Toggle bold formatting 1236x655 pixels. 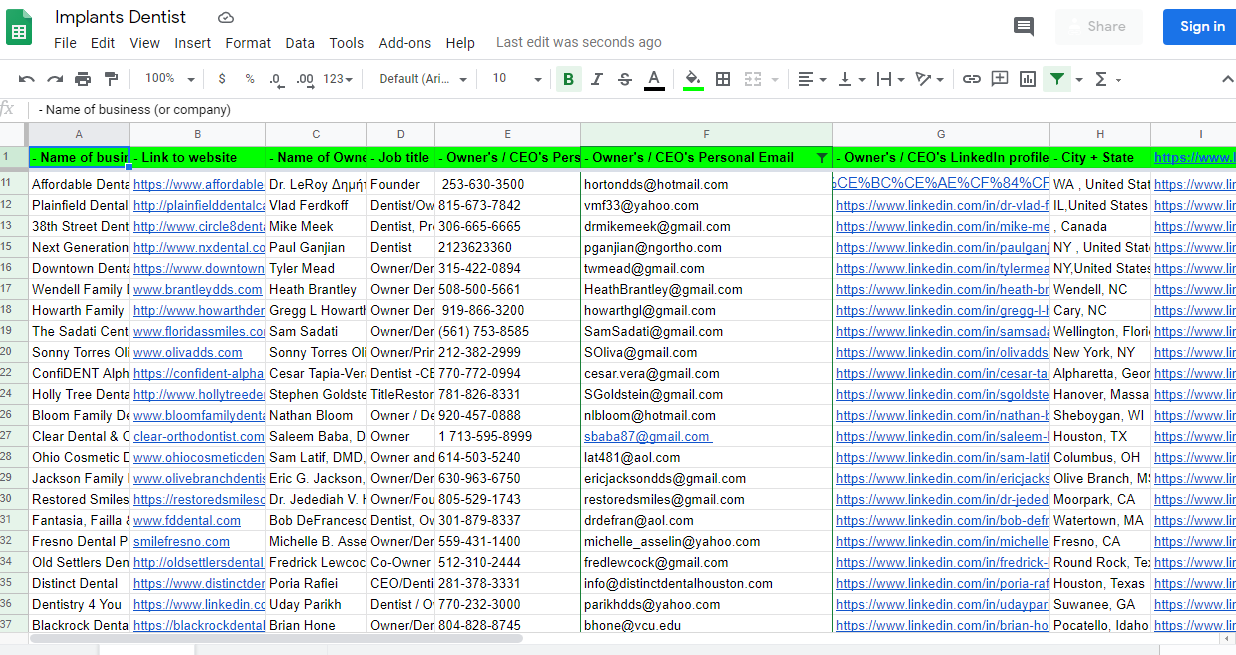click(x=568, y=79)
